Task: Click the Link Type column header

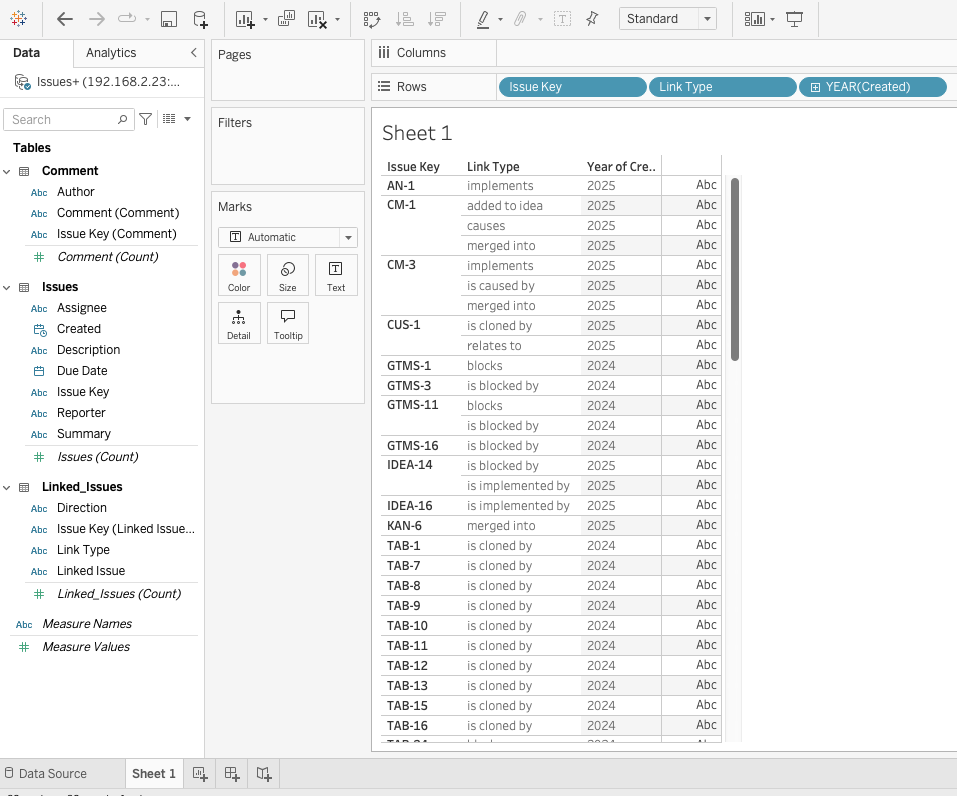Action: [493, 167]
